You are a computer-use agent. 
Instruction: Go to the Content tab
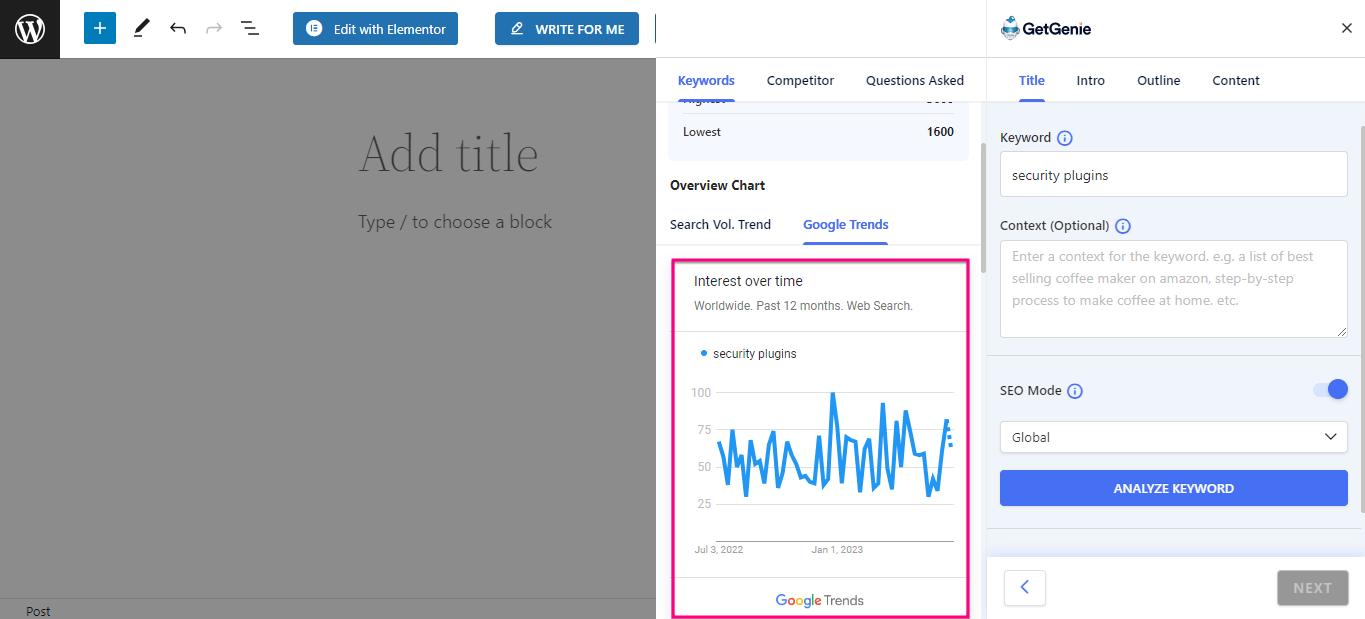pos(1236,81)
